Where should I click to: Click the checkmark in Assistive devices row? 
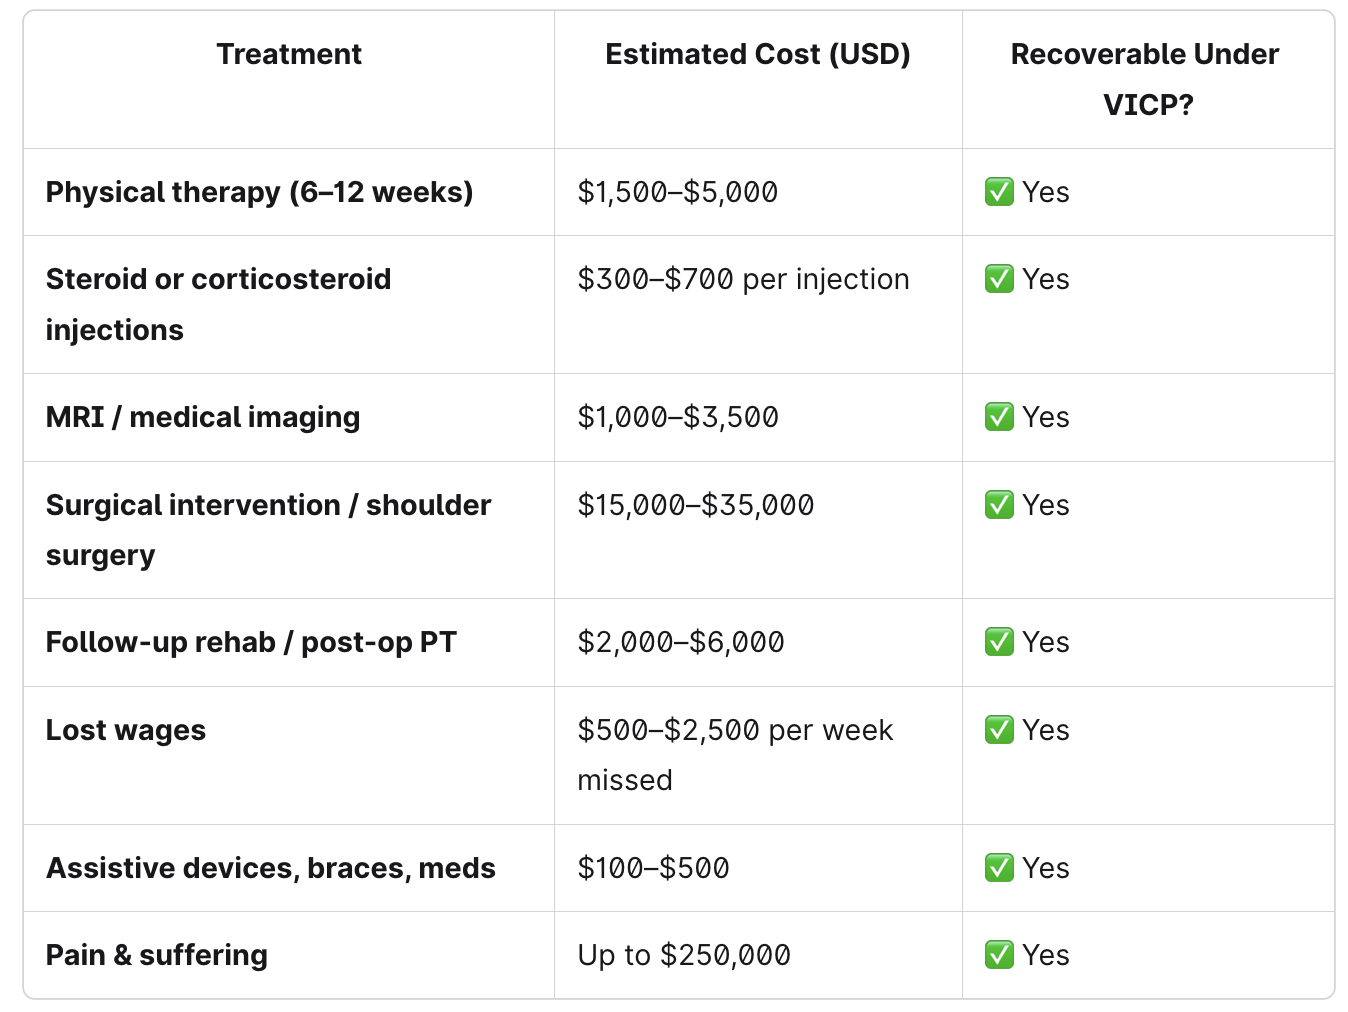[999, 868]
